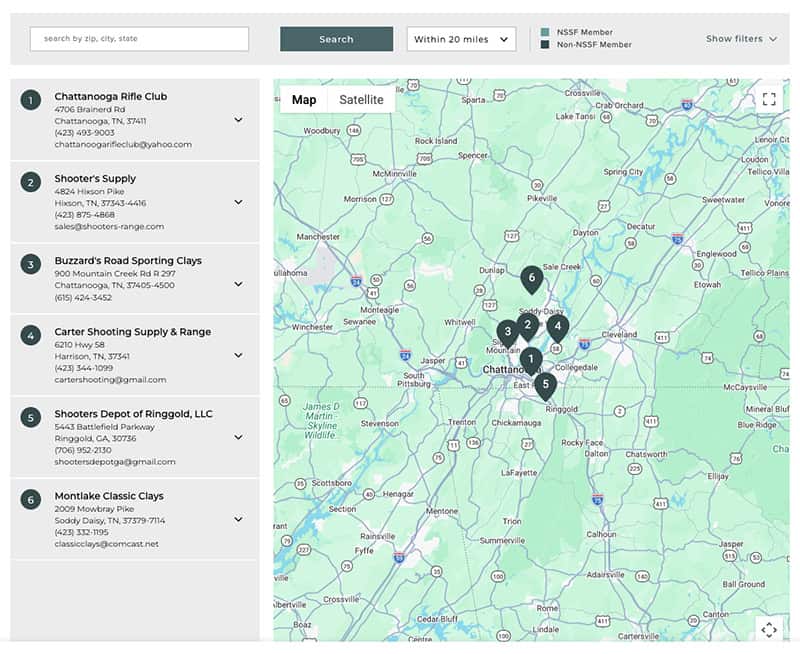
Task: Expand Shooter's Supply listing
Action: [238, 202]
